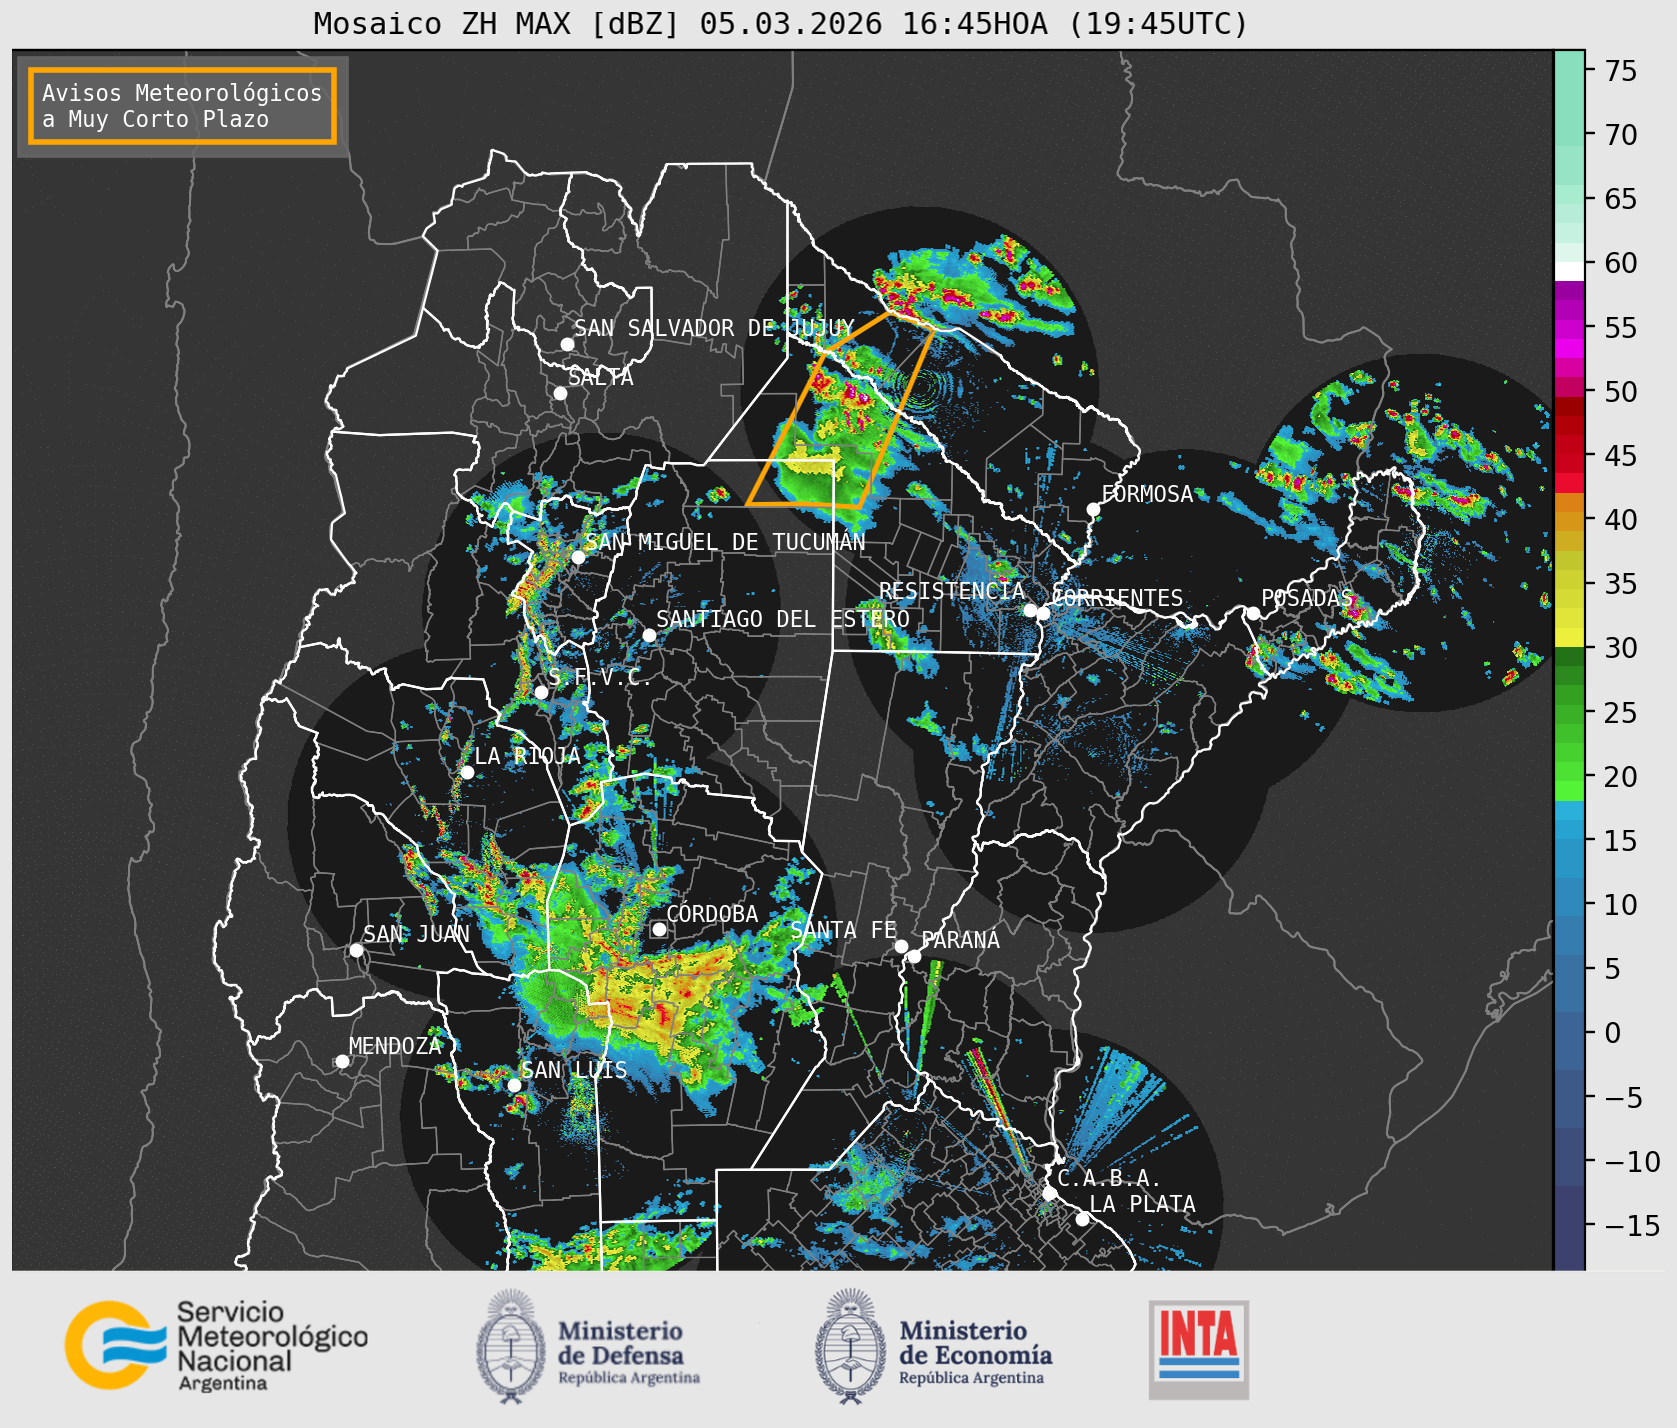
Task: Click the SAN LUIS city label
Action: 575,1070
